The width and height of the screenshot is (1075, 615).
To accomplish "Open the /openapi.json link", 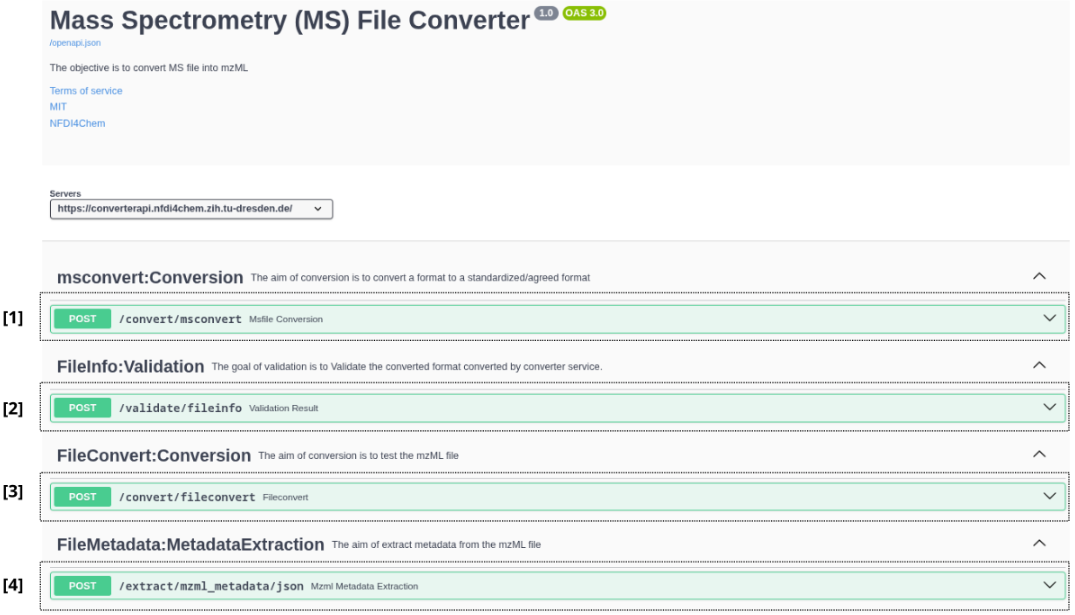I will [75, 43].
